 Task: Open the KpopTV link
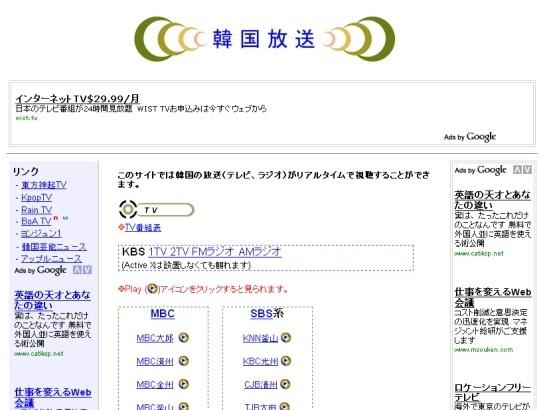pos(36,198)
